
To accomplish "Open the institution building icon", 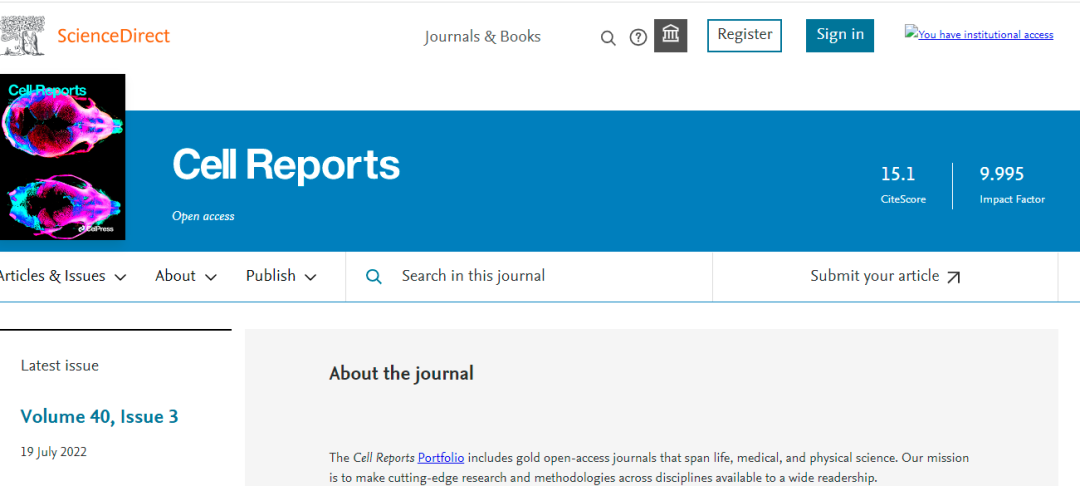I will click(x=671, y=36).
